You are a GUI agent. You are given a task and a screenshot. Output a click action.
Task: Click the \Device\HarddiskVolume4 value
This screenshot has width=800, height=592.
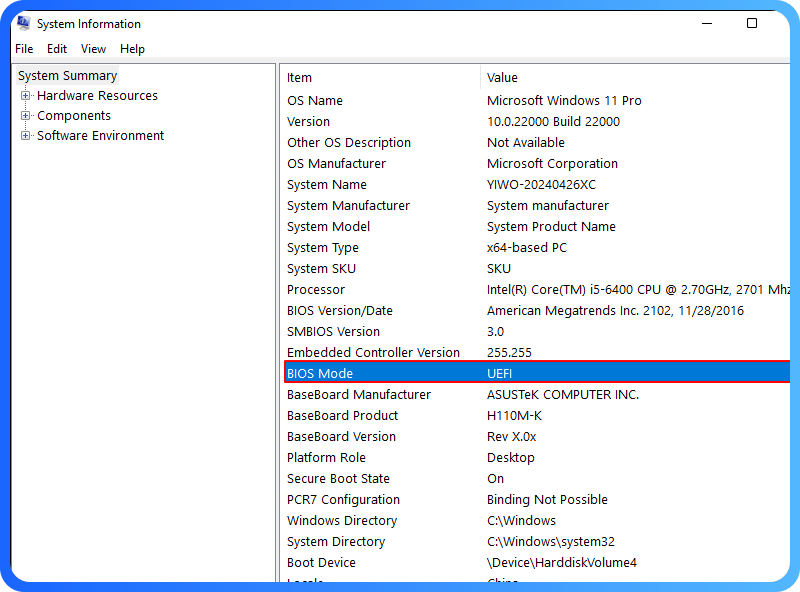click(x=562, y=562)
